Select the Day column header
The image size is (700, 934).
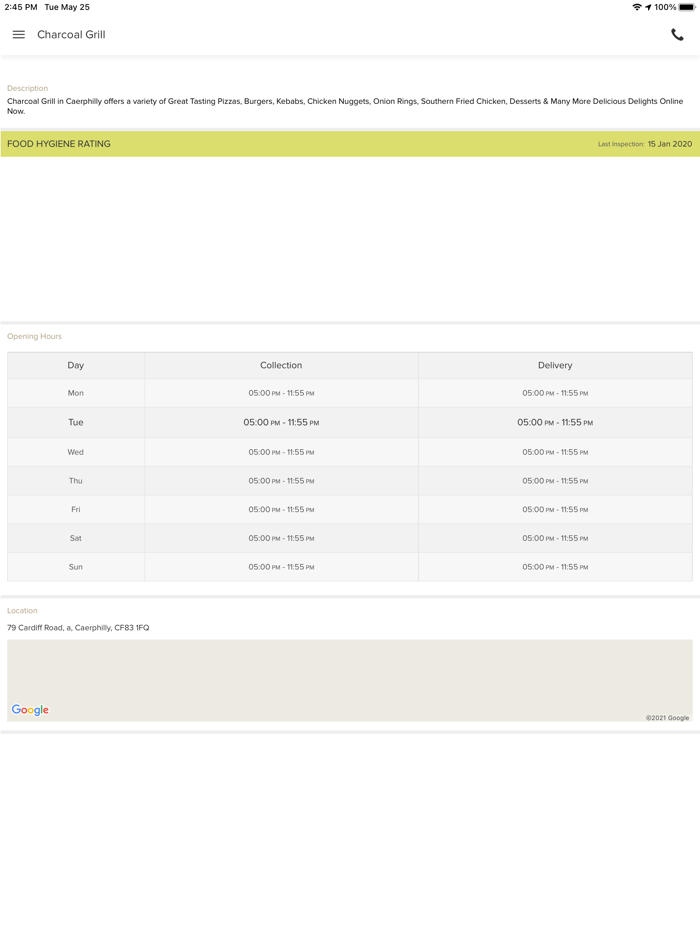[x=76, y=365]
